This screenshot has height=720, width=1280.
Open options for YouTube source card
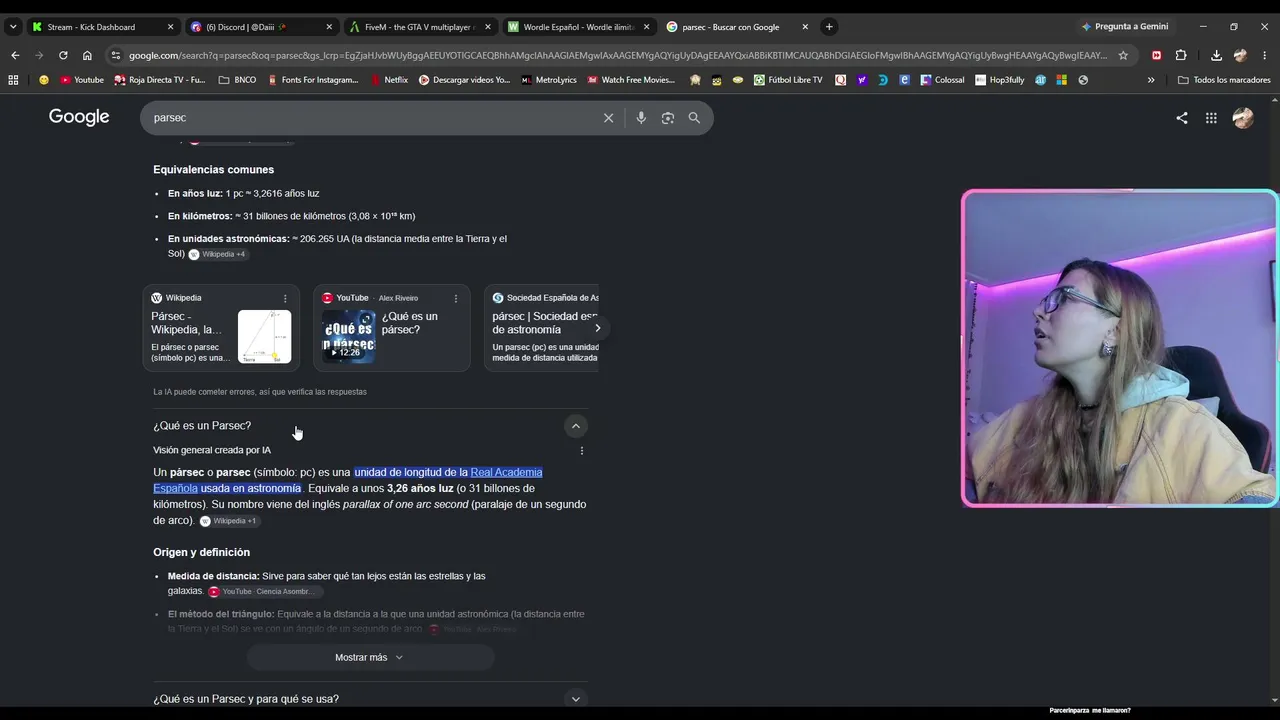[x=456, y=298]
